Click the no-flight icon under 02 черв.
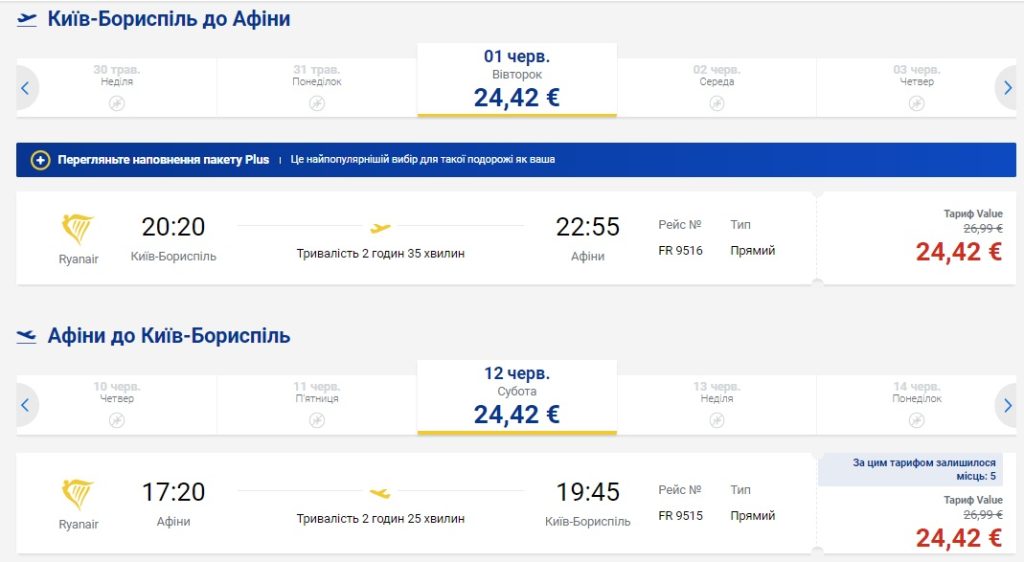The height and width of the screenshot is (562, 1024). pos(717,103)
